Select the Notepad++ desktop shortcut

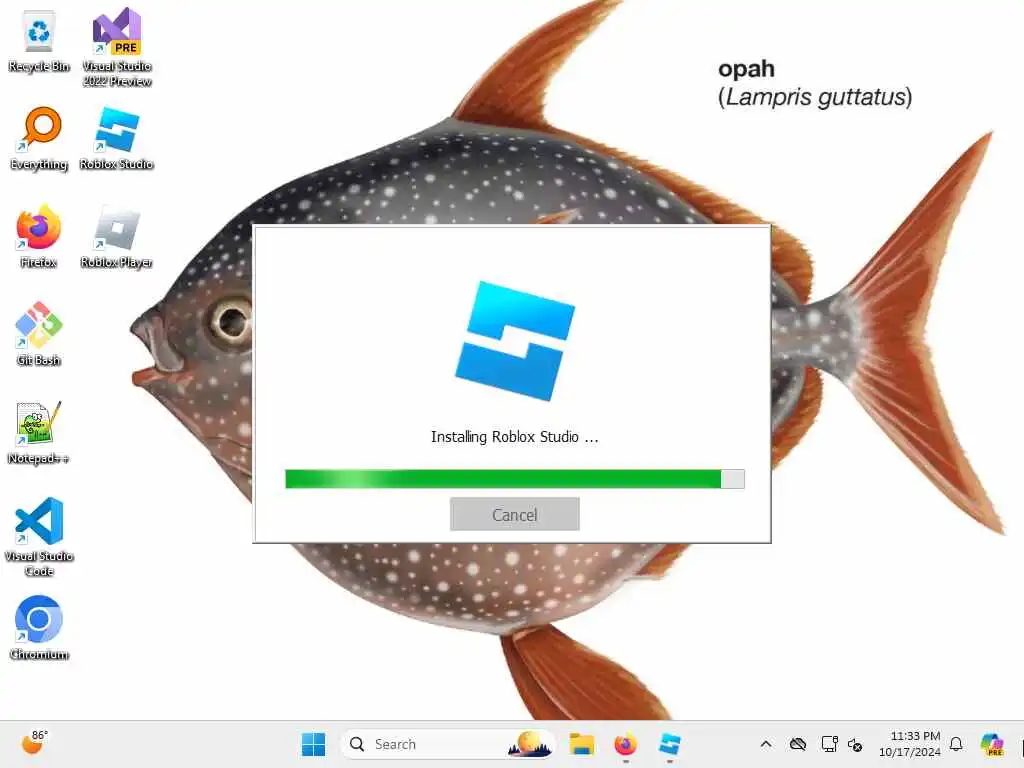pyautogui.click(x=39, y=432)
